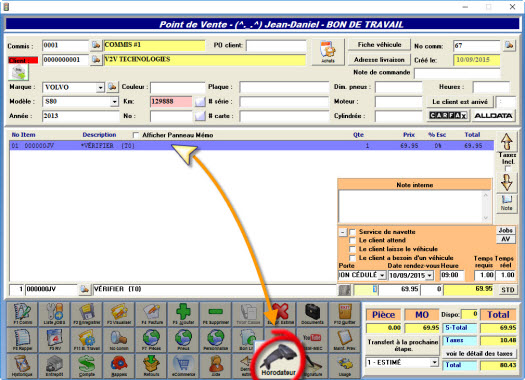Screen dimensions: 525x380
Task: Open the F9 RV calendar icon
Action: pos(55,340)
